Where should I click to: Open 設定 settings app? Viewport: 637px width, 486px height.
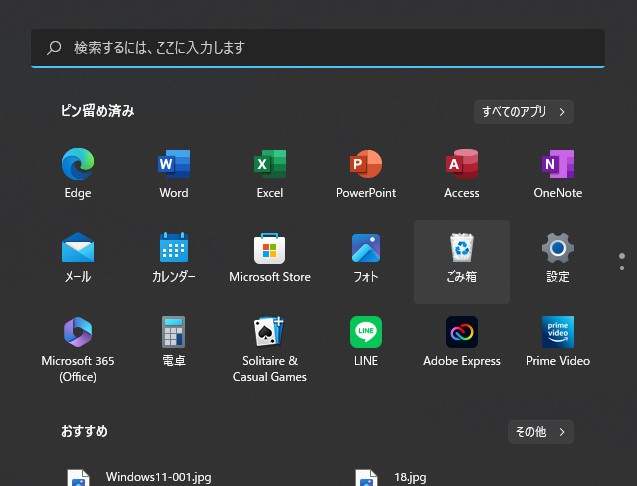tap(558, 258)
